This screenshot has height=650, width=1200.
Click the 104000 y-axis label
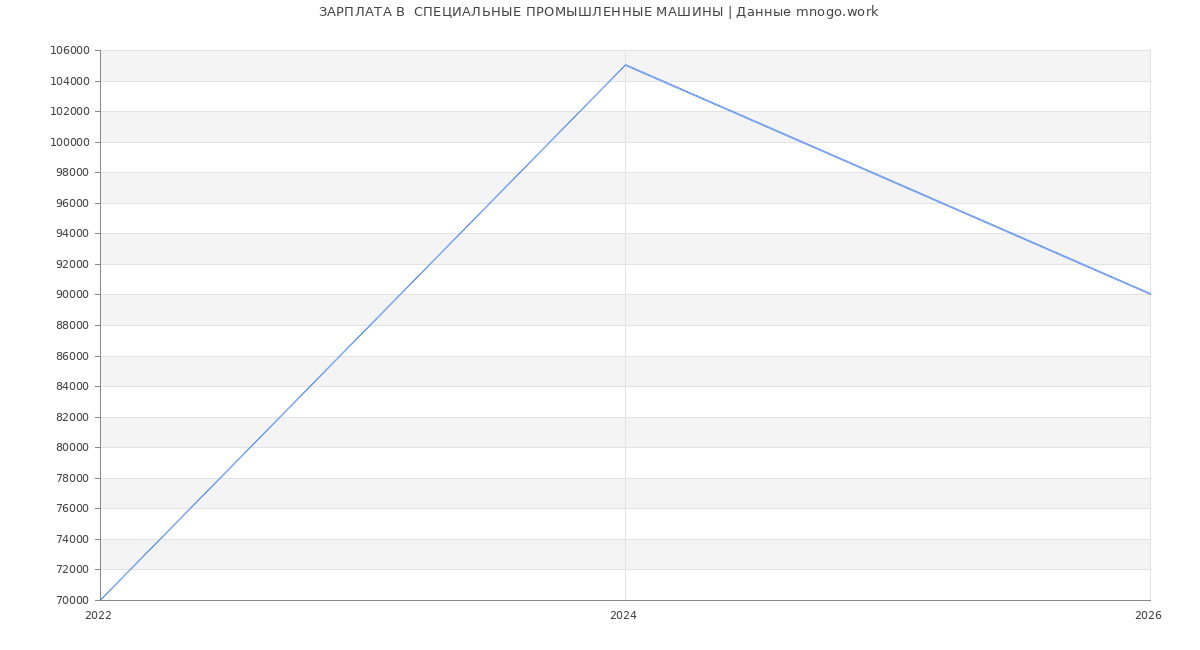(69, 81)
